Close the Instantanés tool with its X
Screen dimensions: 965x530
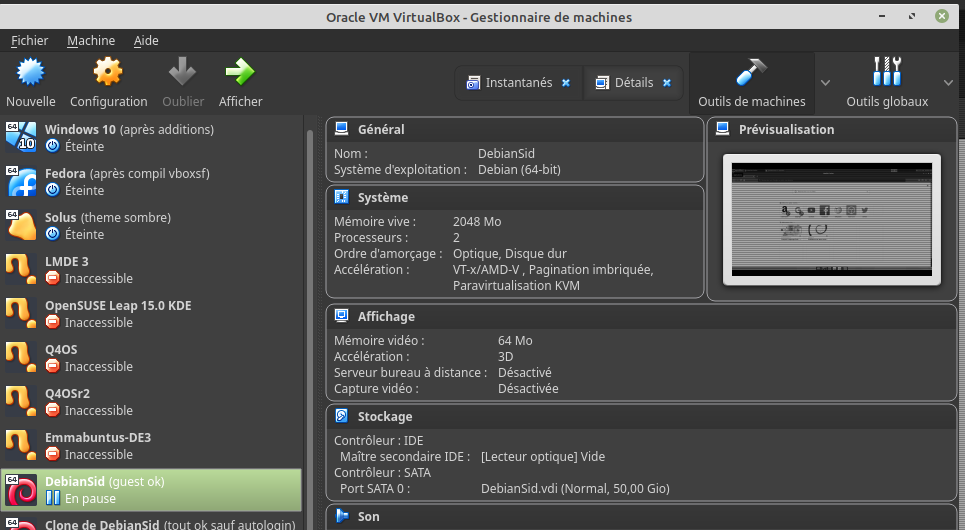tap(566, 82)
